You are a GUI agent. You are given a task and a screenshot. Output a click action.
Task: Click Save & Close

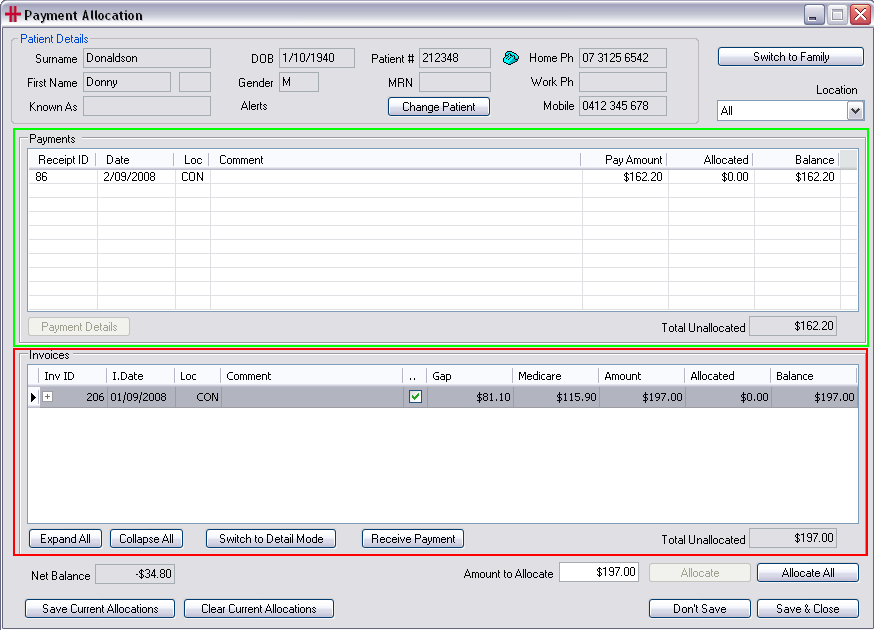(808, 608)
